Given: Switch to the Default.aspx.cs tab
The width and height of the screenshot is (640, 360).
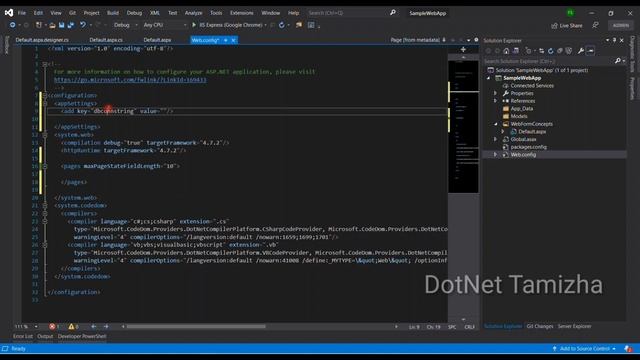Looking at the screenshot, I should [106, 40].
